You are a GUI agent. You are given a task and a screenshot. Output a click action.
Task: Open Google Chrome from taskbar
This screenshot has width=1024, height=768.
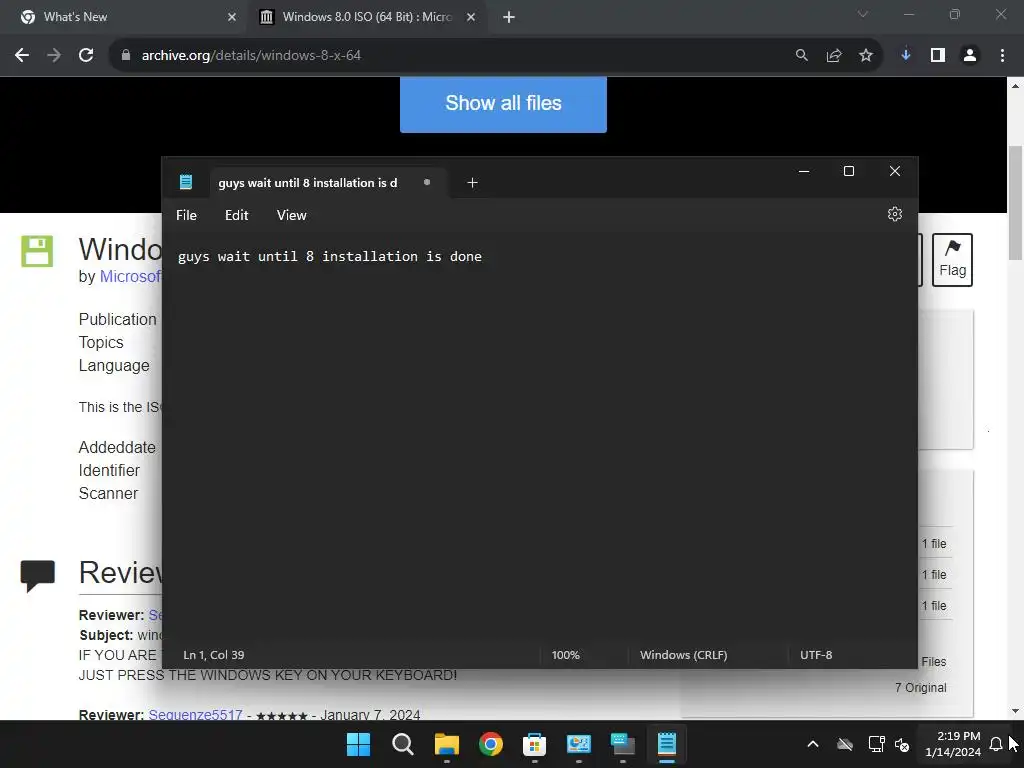(x=490, y=744)
